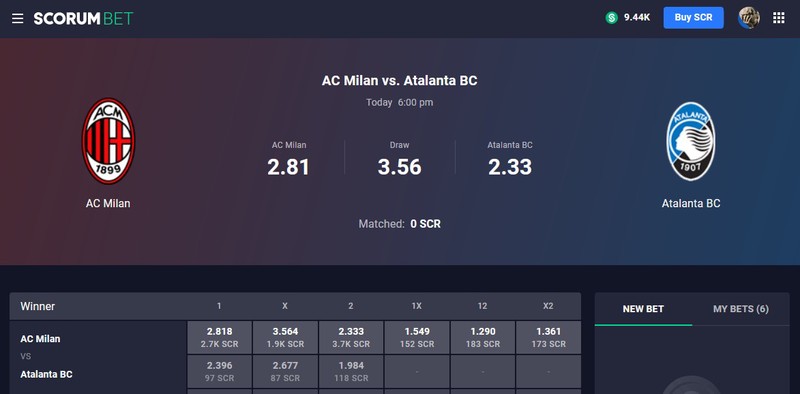Select draw odds 3.564
800x394 pixels.
tap(285, 337)
